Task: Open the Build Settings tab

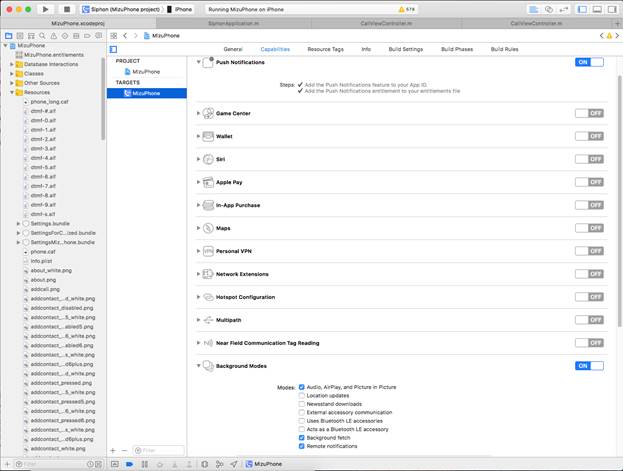Action: (x=406, y=49)
